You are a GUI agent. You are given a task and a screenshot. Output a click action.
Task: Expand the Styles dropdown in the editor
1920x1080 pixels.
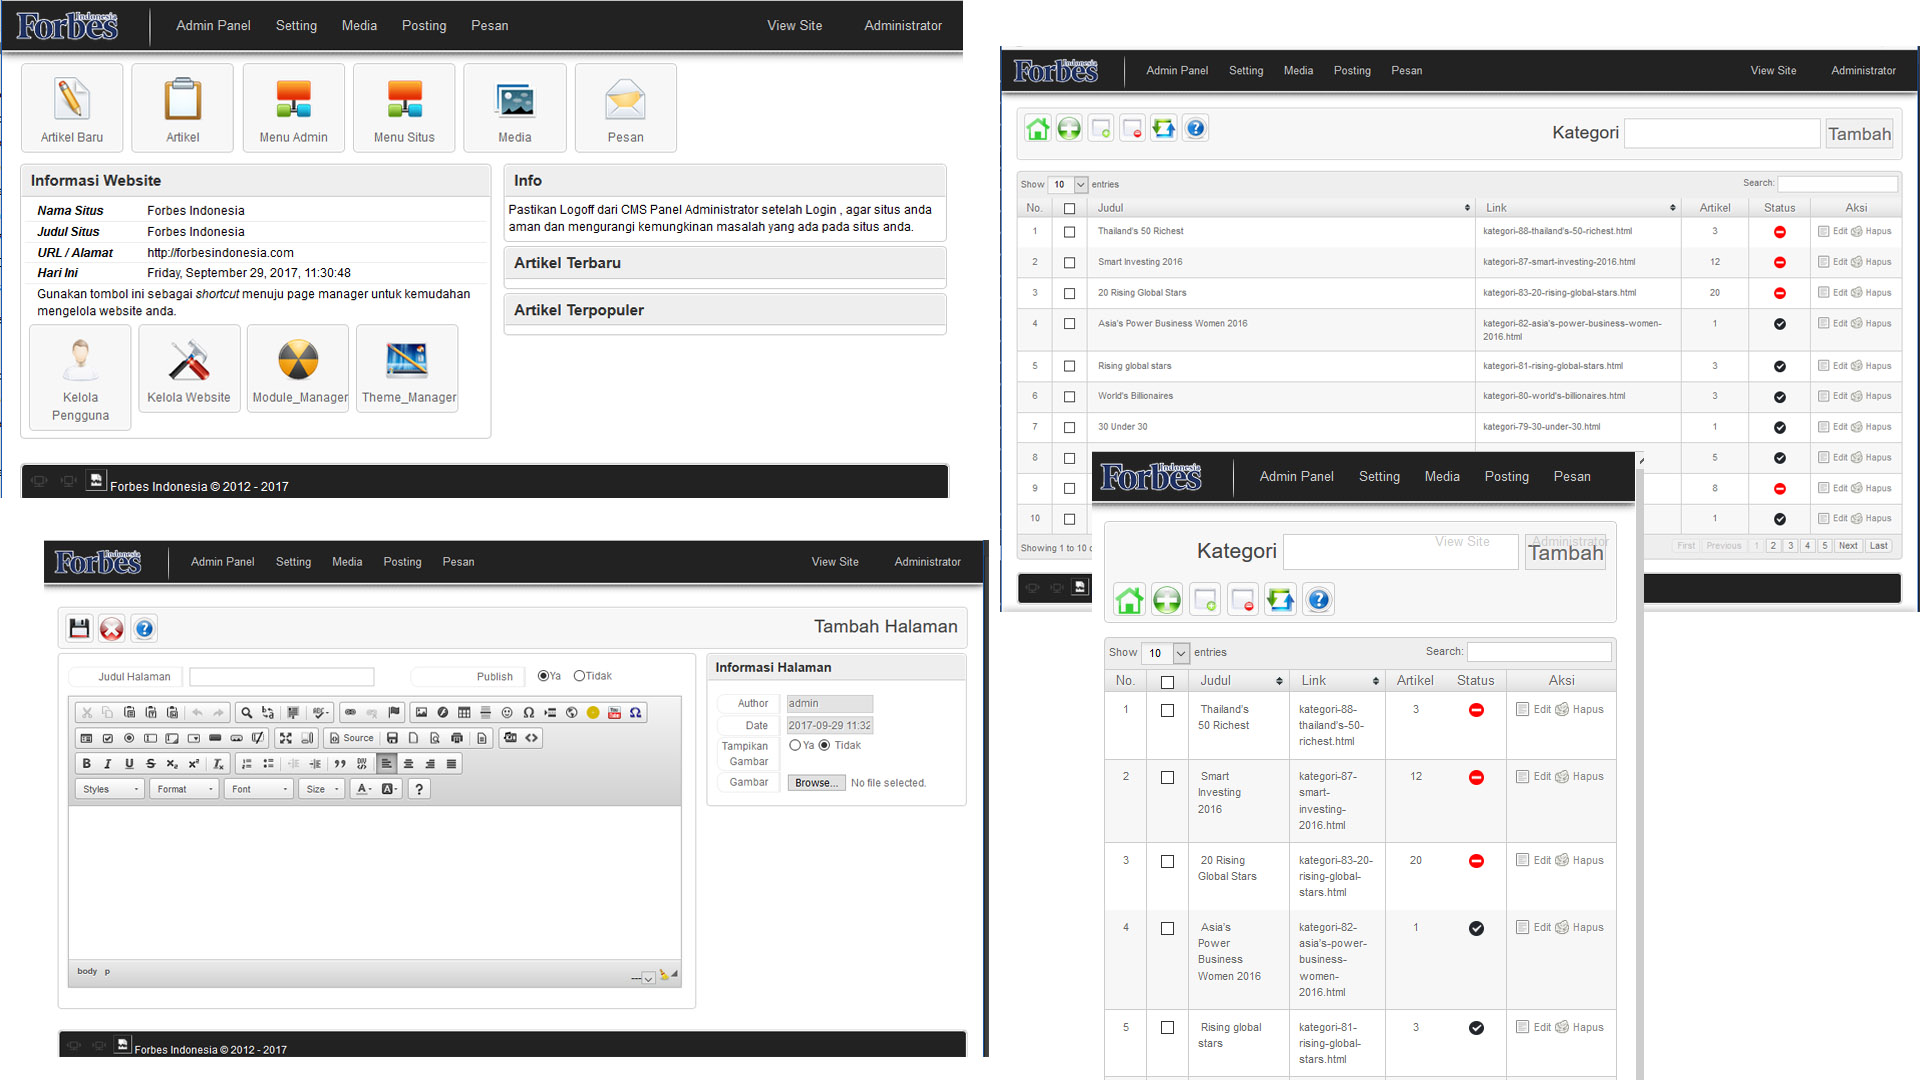111,789
